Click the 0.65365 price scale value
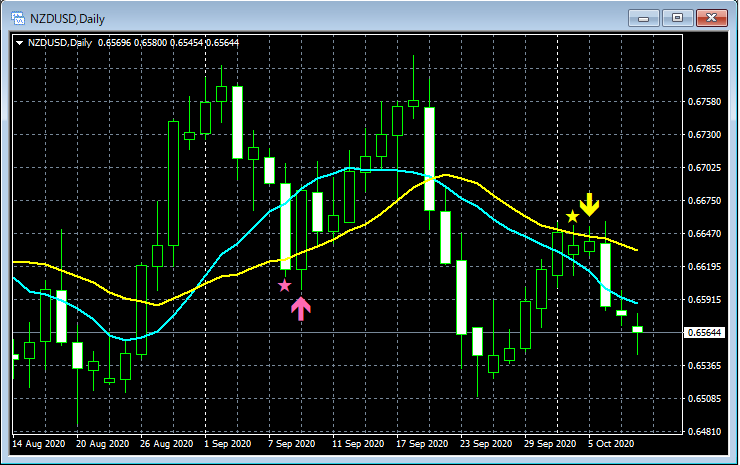This screenshot has width=740, height=465. [x=704, y=366]
